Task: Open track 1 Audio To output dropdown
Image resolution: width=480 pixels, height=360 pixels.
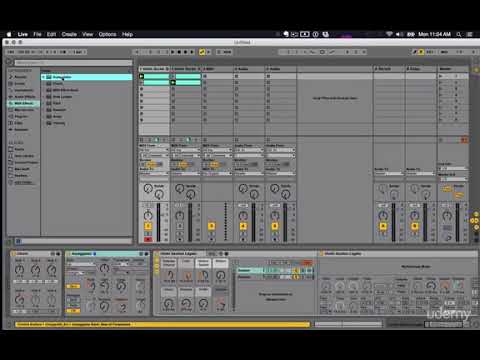Action: (154, 174)
